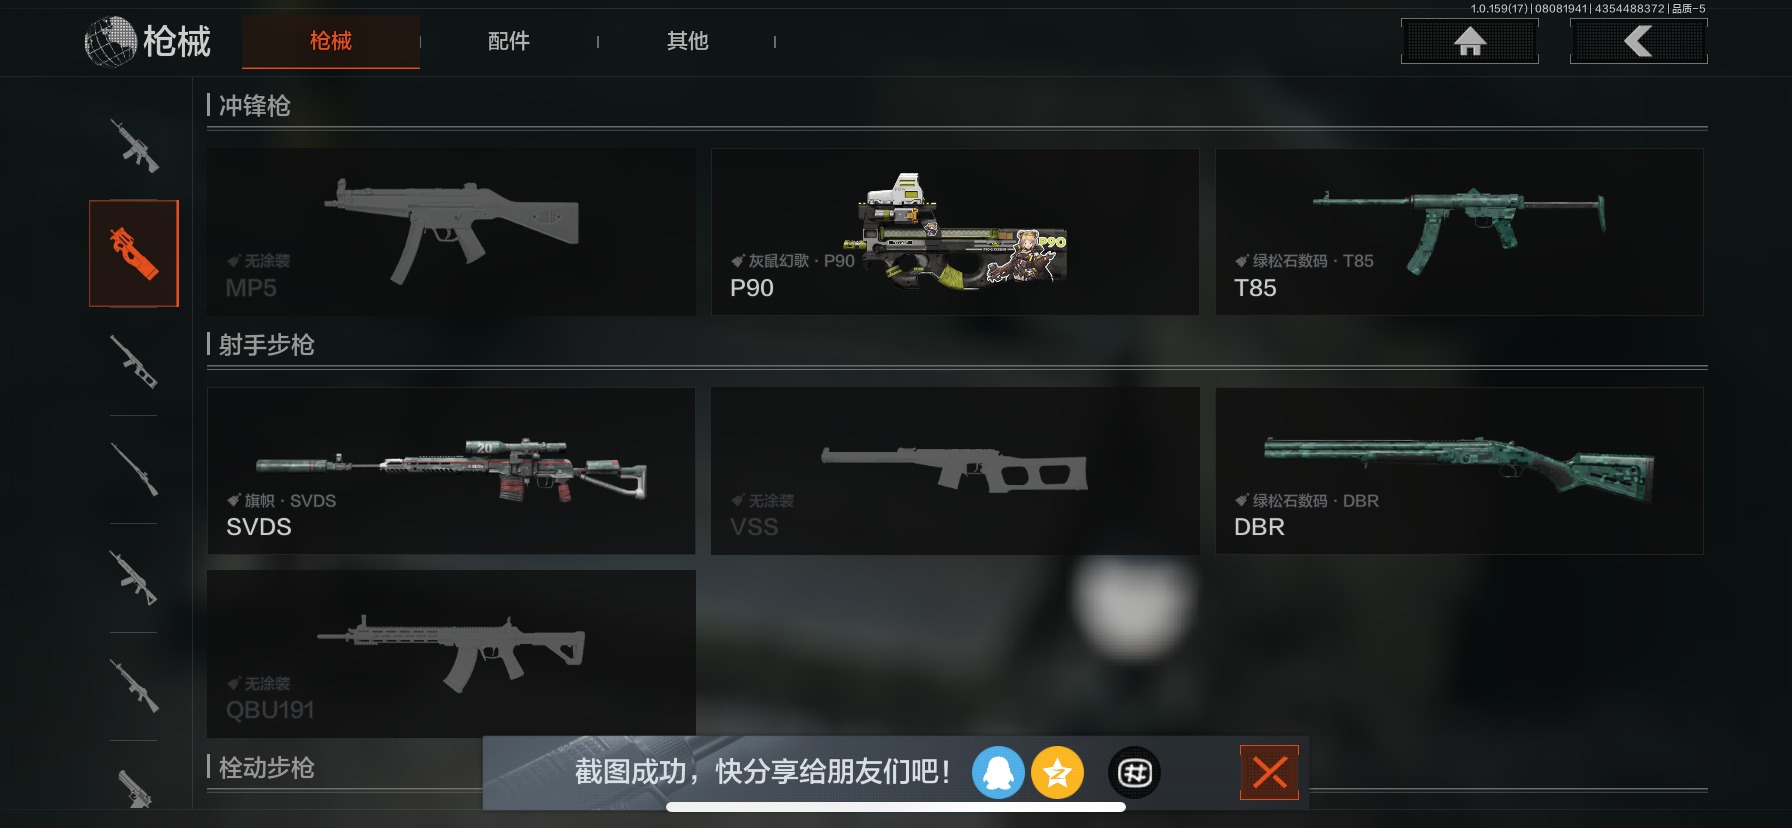Close the screenshot share banner

[x=1269, y=772]
